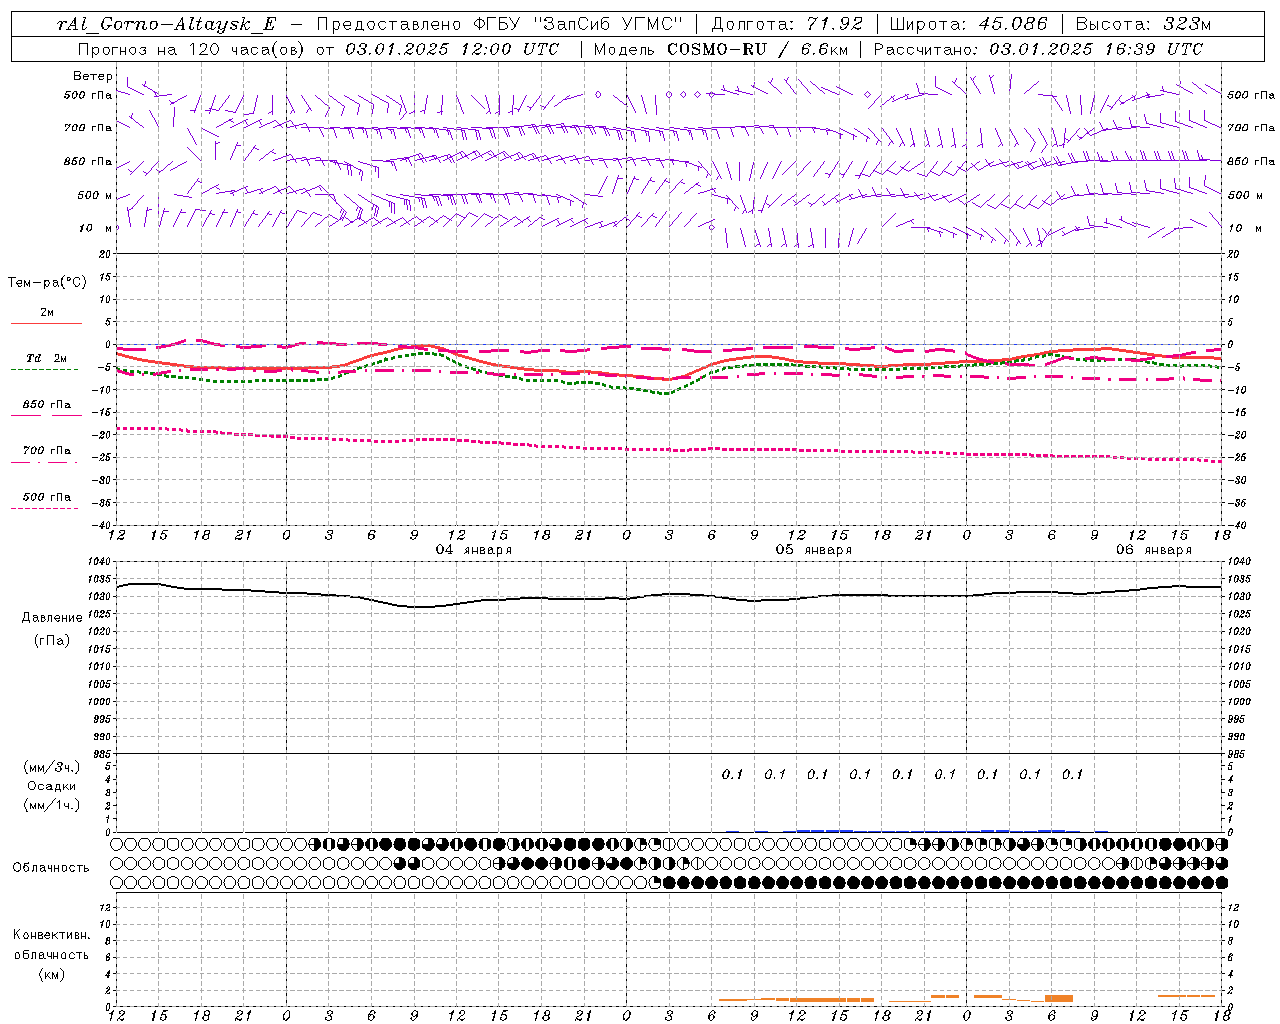Select the Прогноз на 120 часа(ов) text
The height and width of the screenshot is (1024, 1280).
[x=192, y=49]
